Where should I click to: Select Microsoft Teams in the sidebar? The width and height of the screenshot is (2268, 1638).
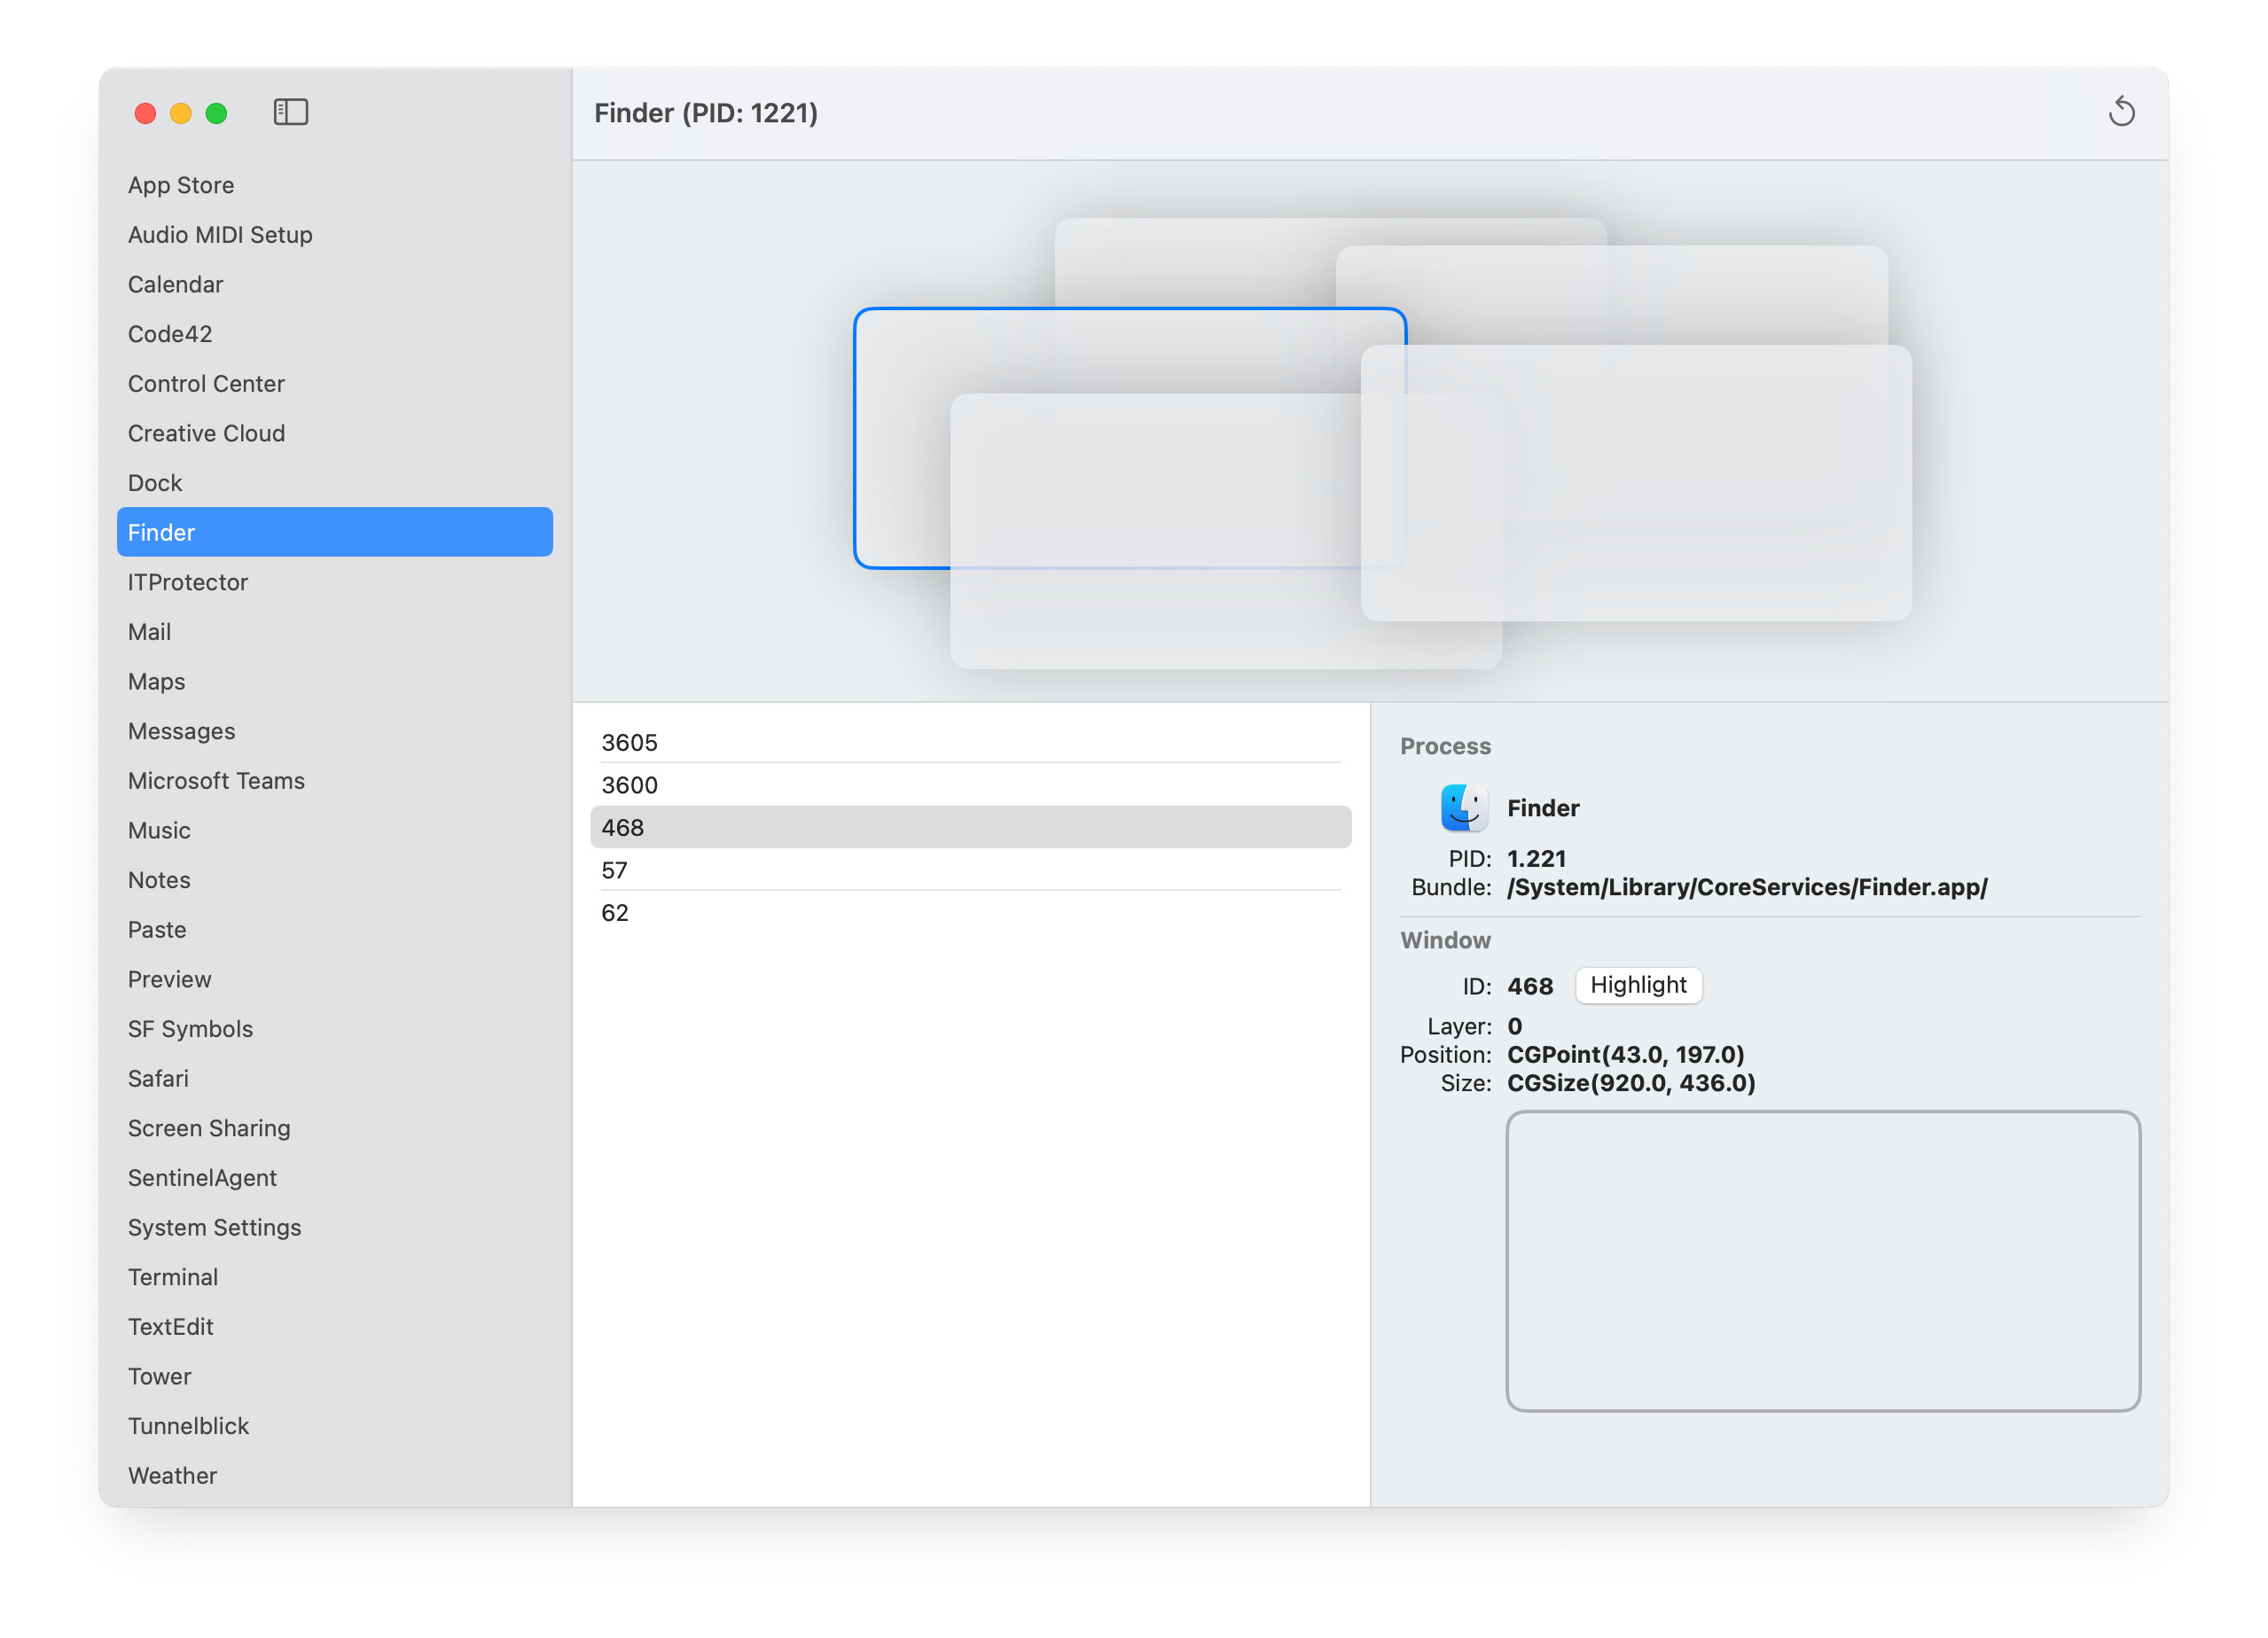point(335,781)
